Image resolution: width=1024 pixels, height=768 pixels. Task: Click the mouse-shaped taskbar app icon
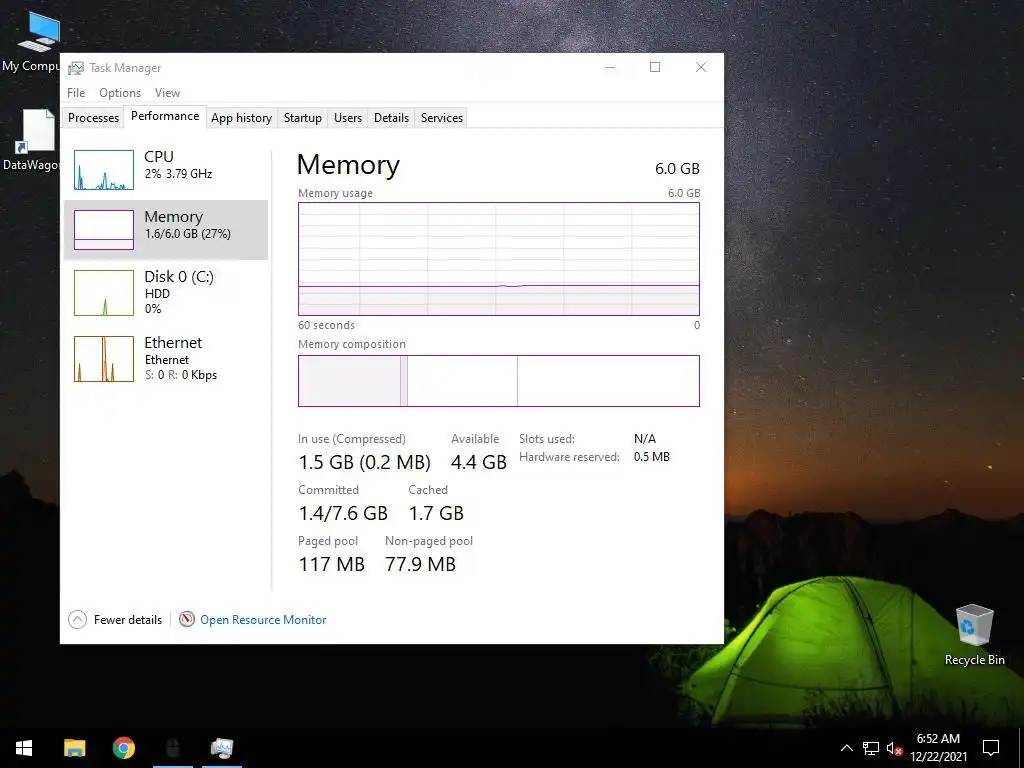(173, 748)
